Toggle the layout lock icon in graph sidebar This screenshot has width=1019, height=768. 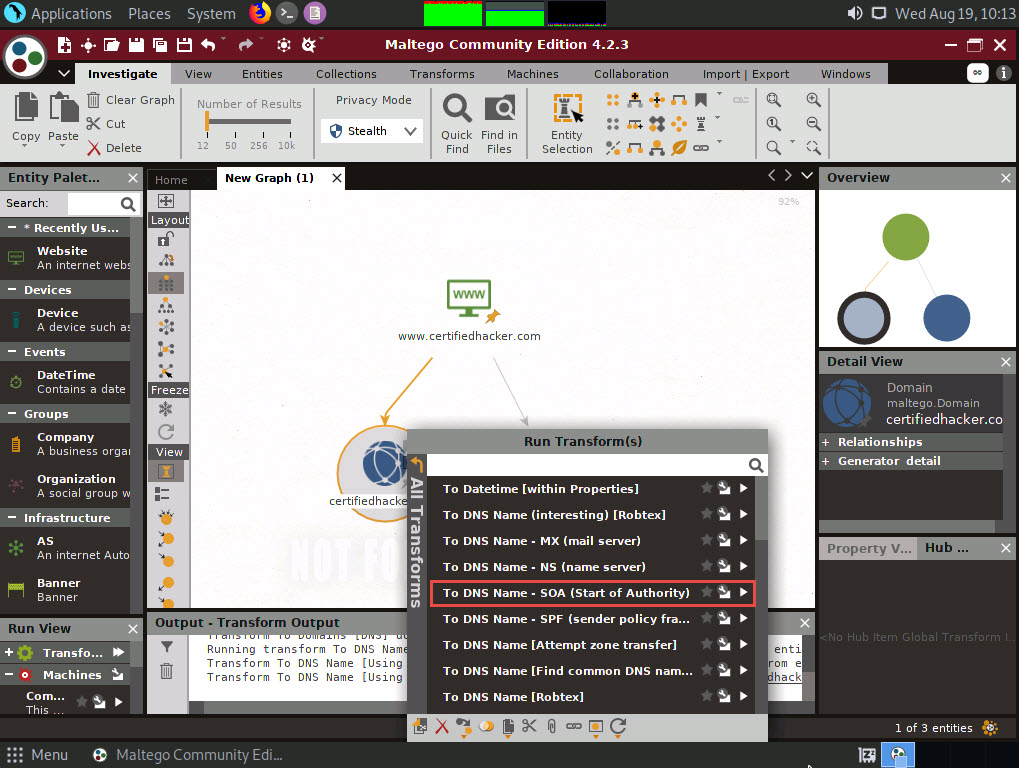pyautogui.click(x=166, y=239)
